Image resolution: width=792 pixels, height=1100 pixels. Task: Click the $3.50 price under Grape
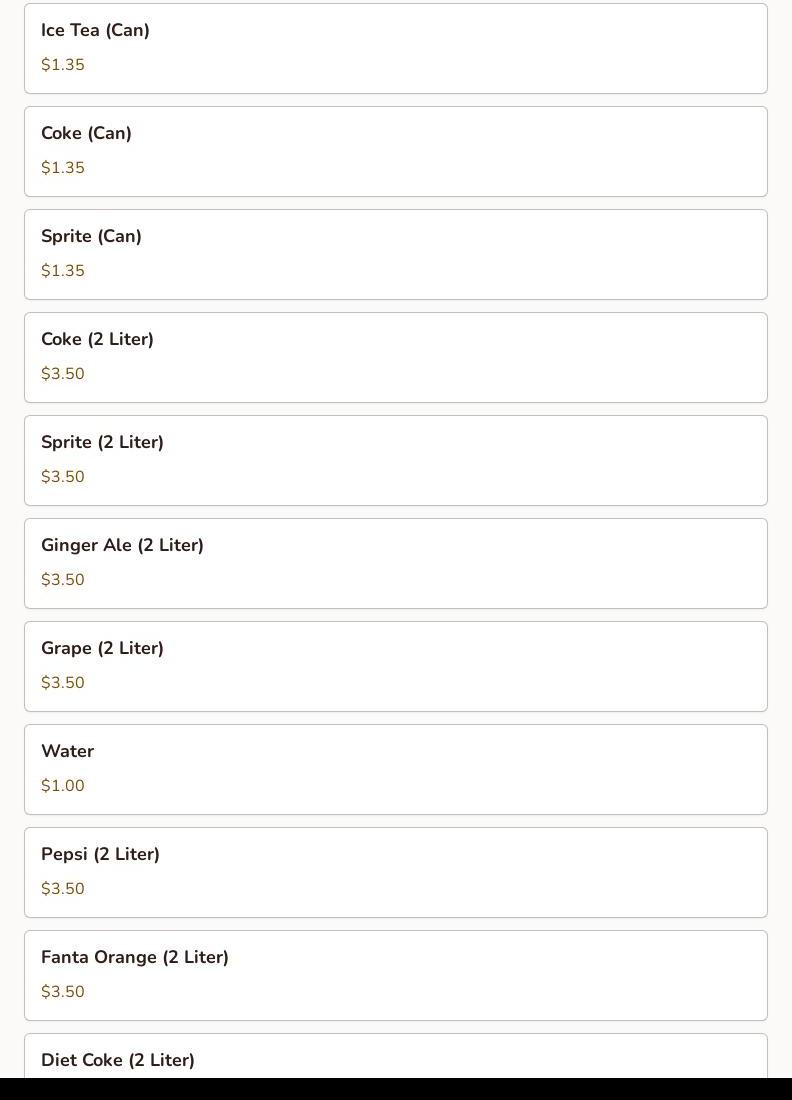[63, 683]
